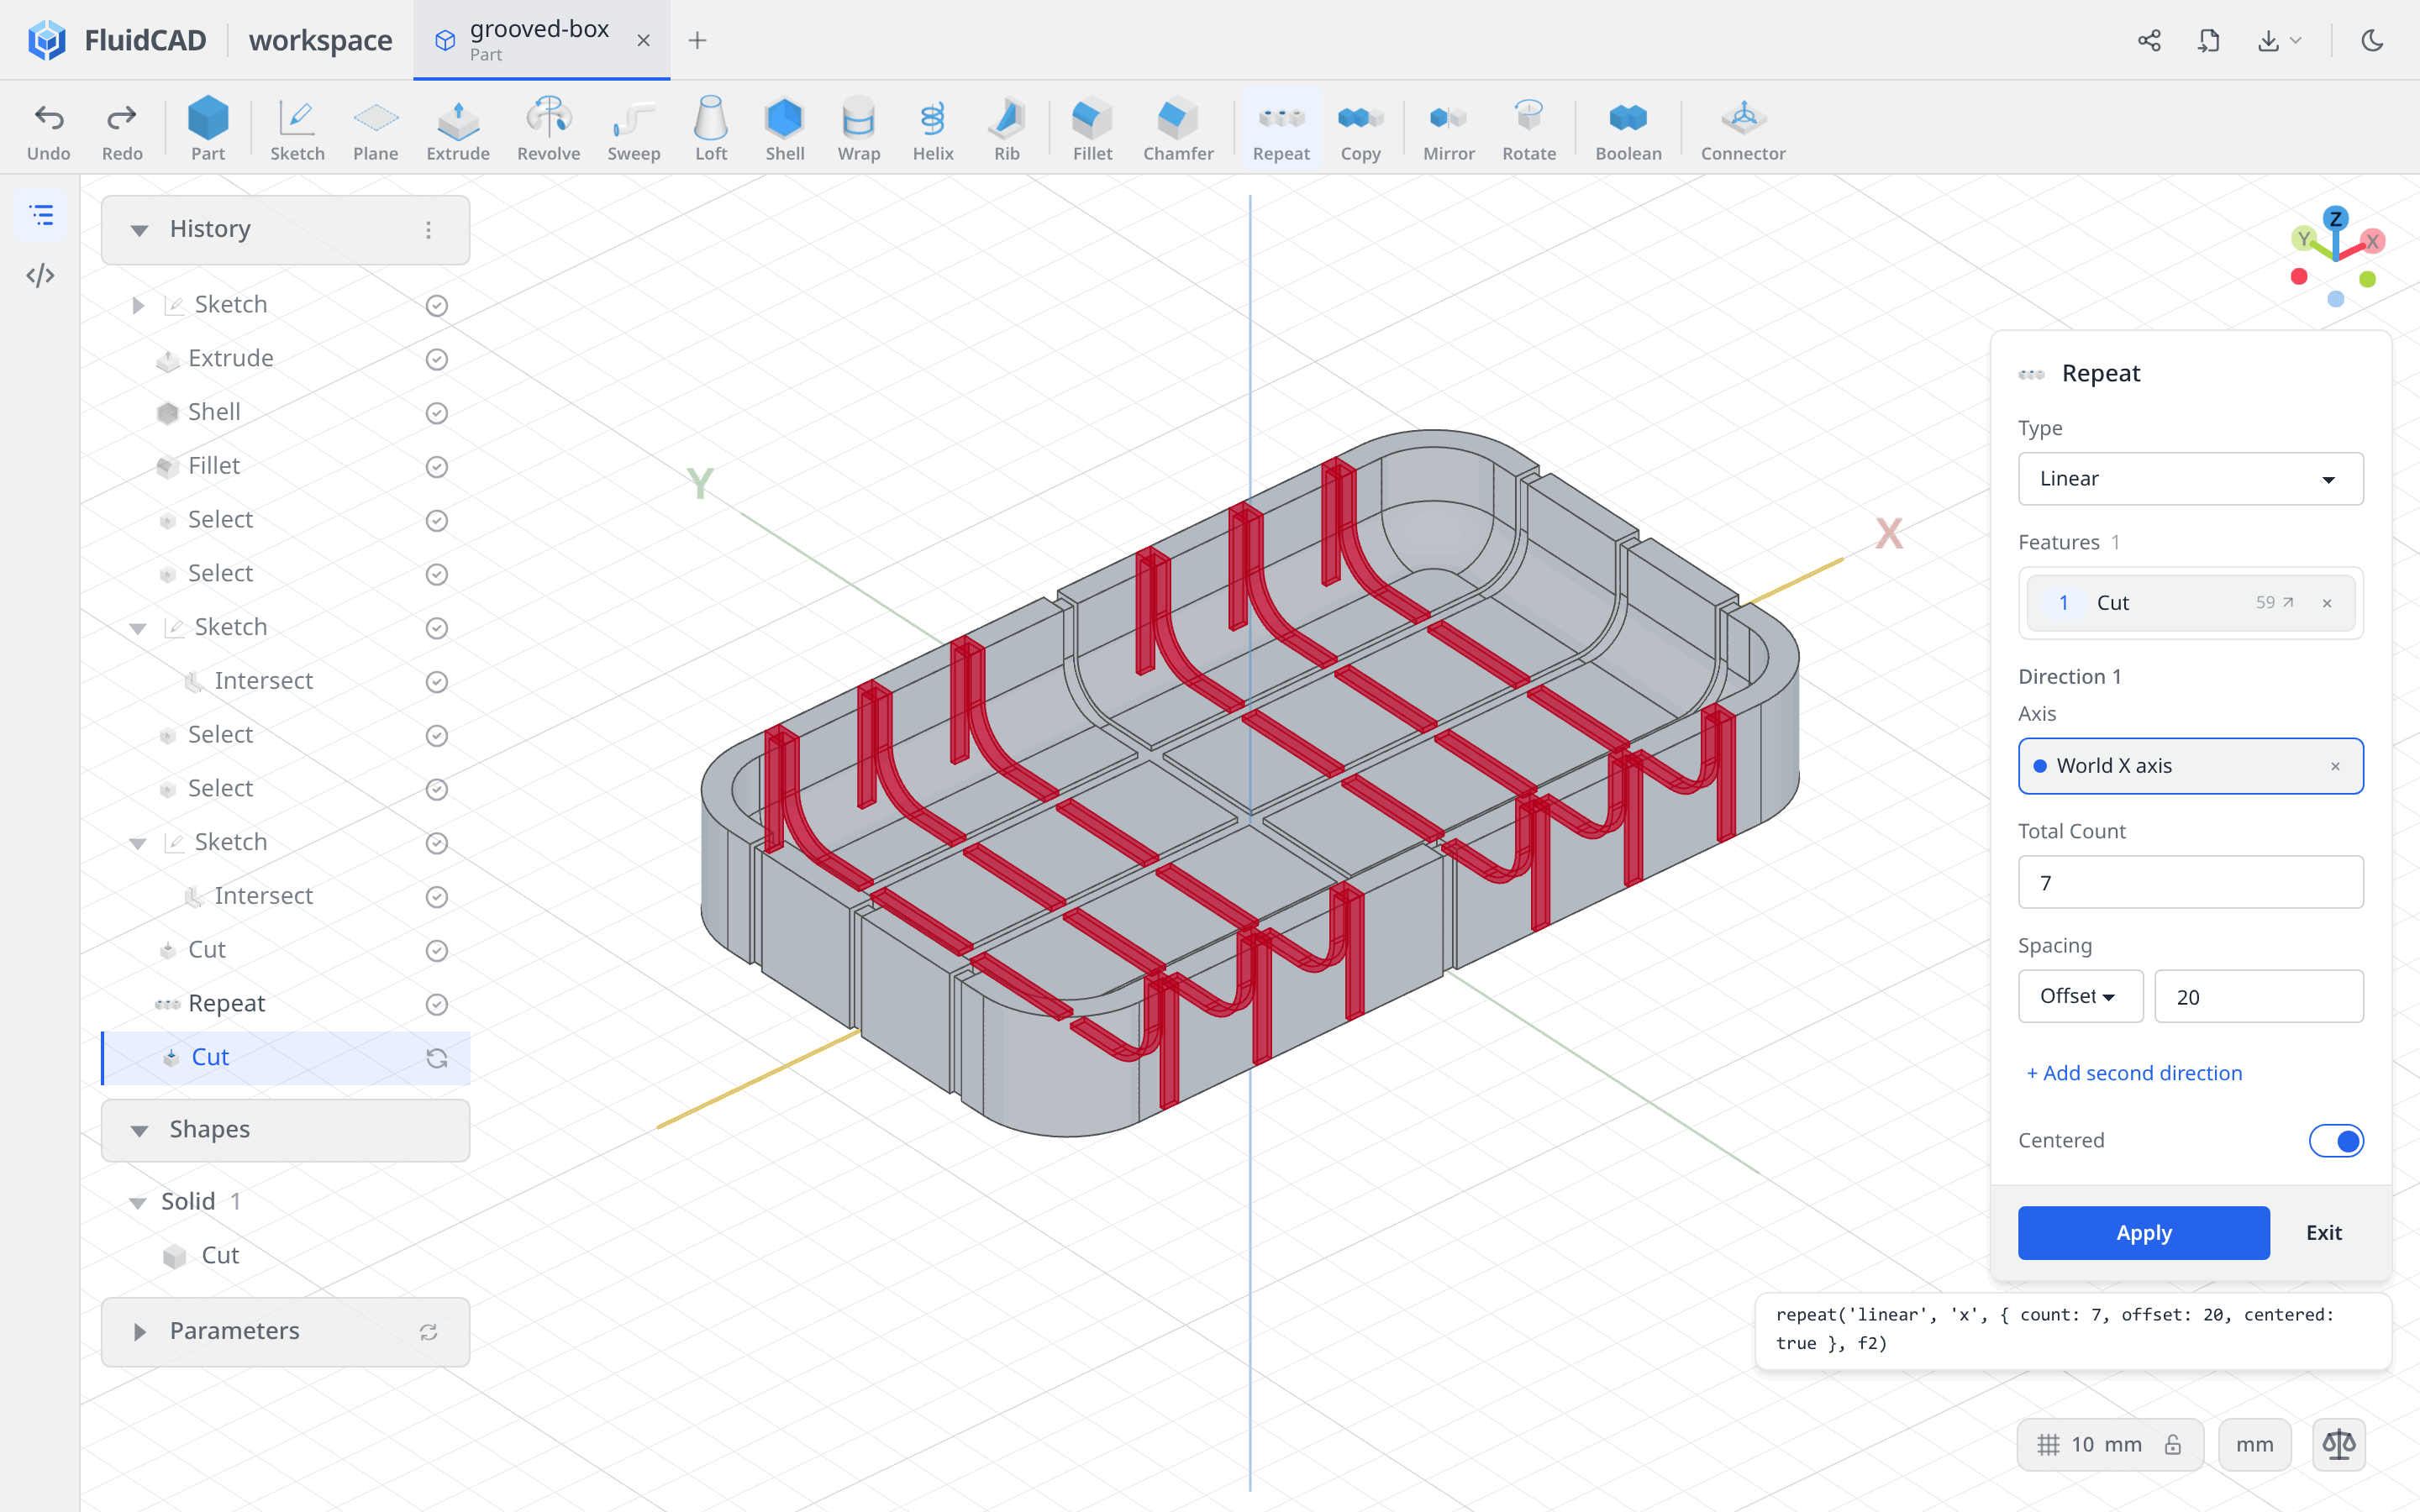Open the Type dropdown showing Linear
The height and width of the screenshot is (1512, 2420).
pos(2190,479)
